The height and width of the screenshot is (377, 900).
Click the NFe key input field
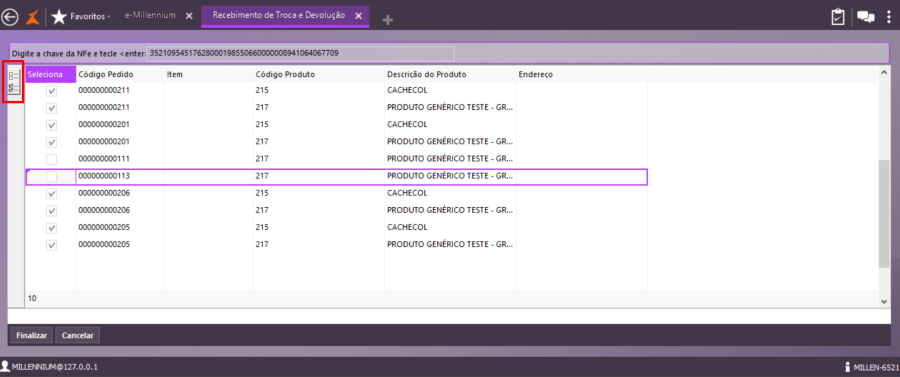coord(300,53)
